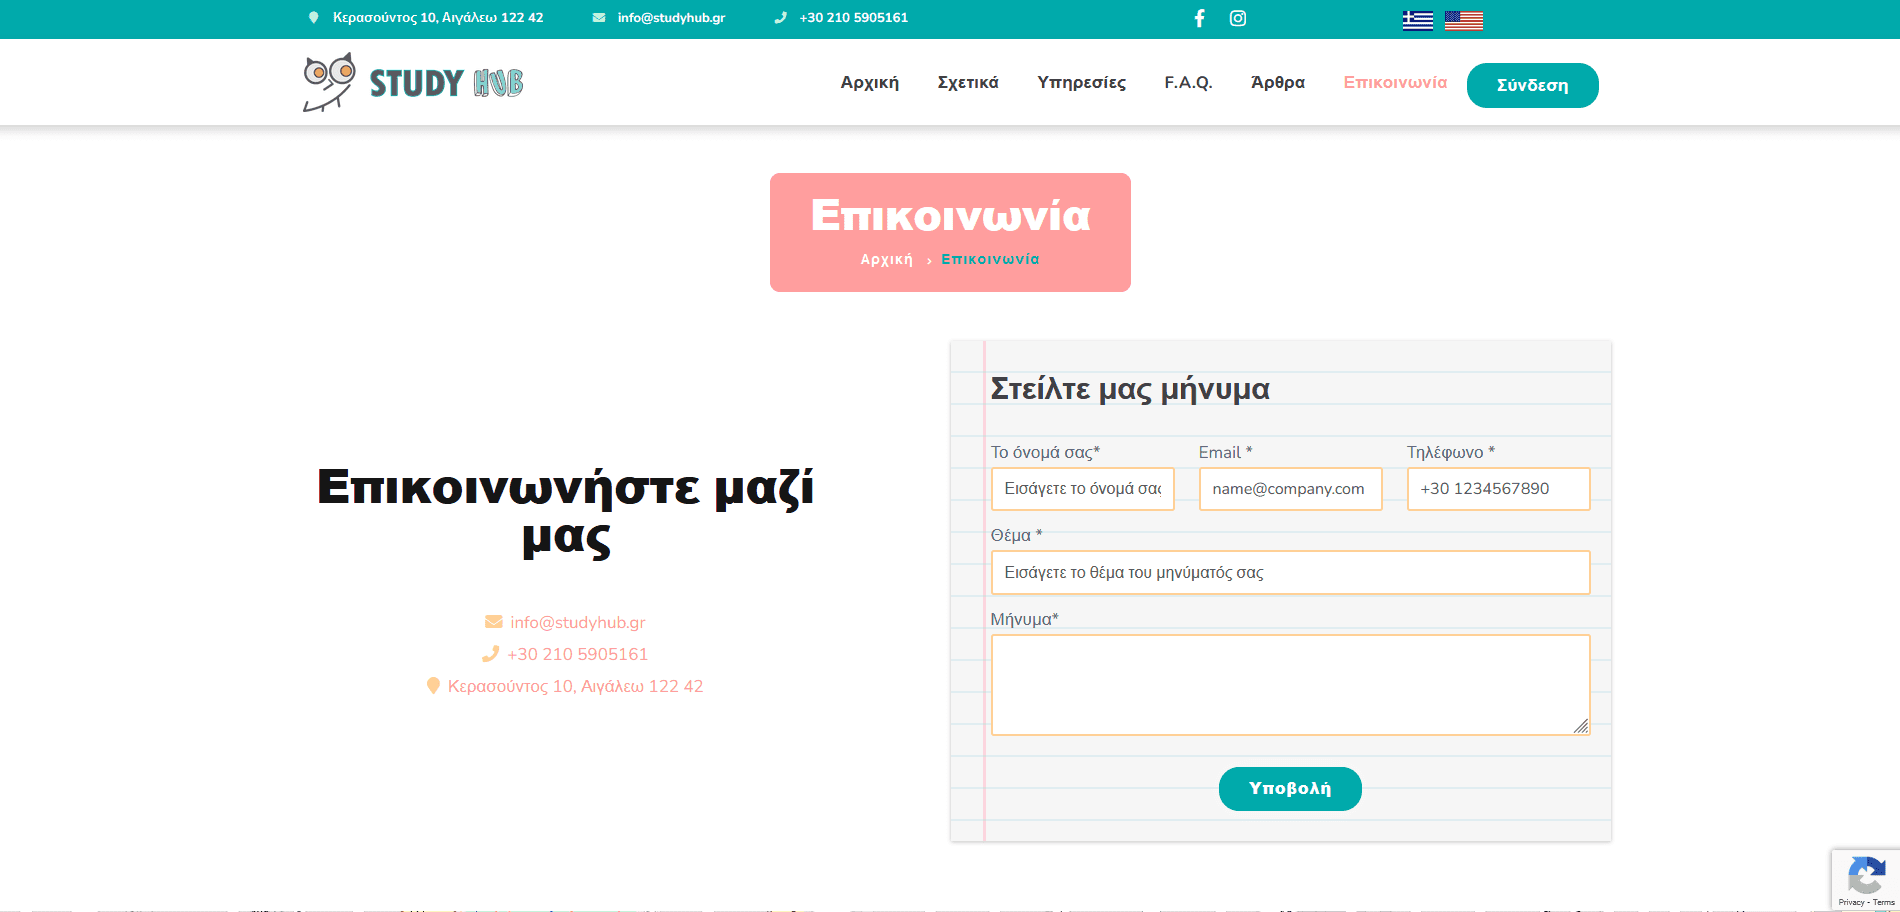Open the Υπηρεσίες menu item
The width and height of the screenshot is (1900, 912).
point(1081,83)
